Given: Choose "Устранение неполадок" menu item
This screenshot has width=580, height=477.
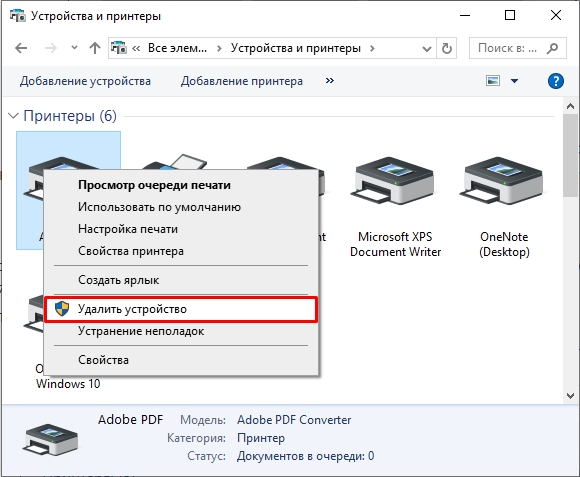Looking at the screenshot, I should coord(181,331).
